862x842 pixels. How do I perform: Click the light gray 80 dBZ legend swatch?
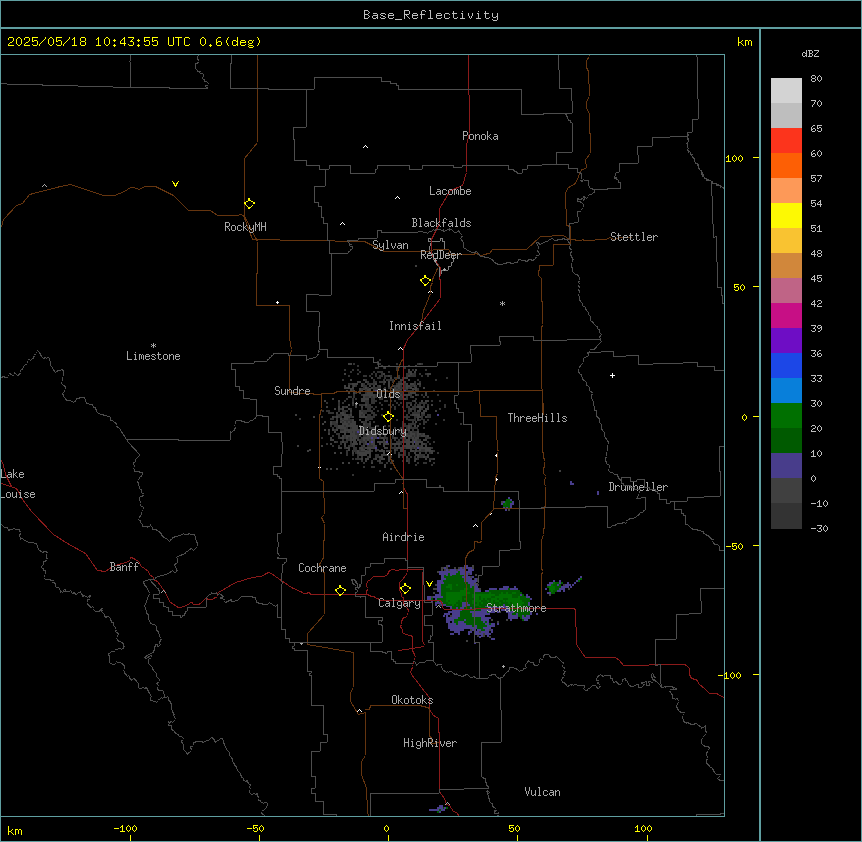coord(786,91)
